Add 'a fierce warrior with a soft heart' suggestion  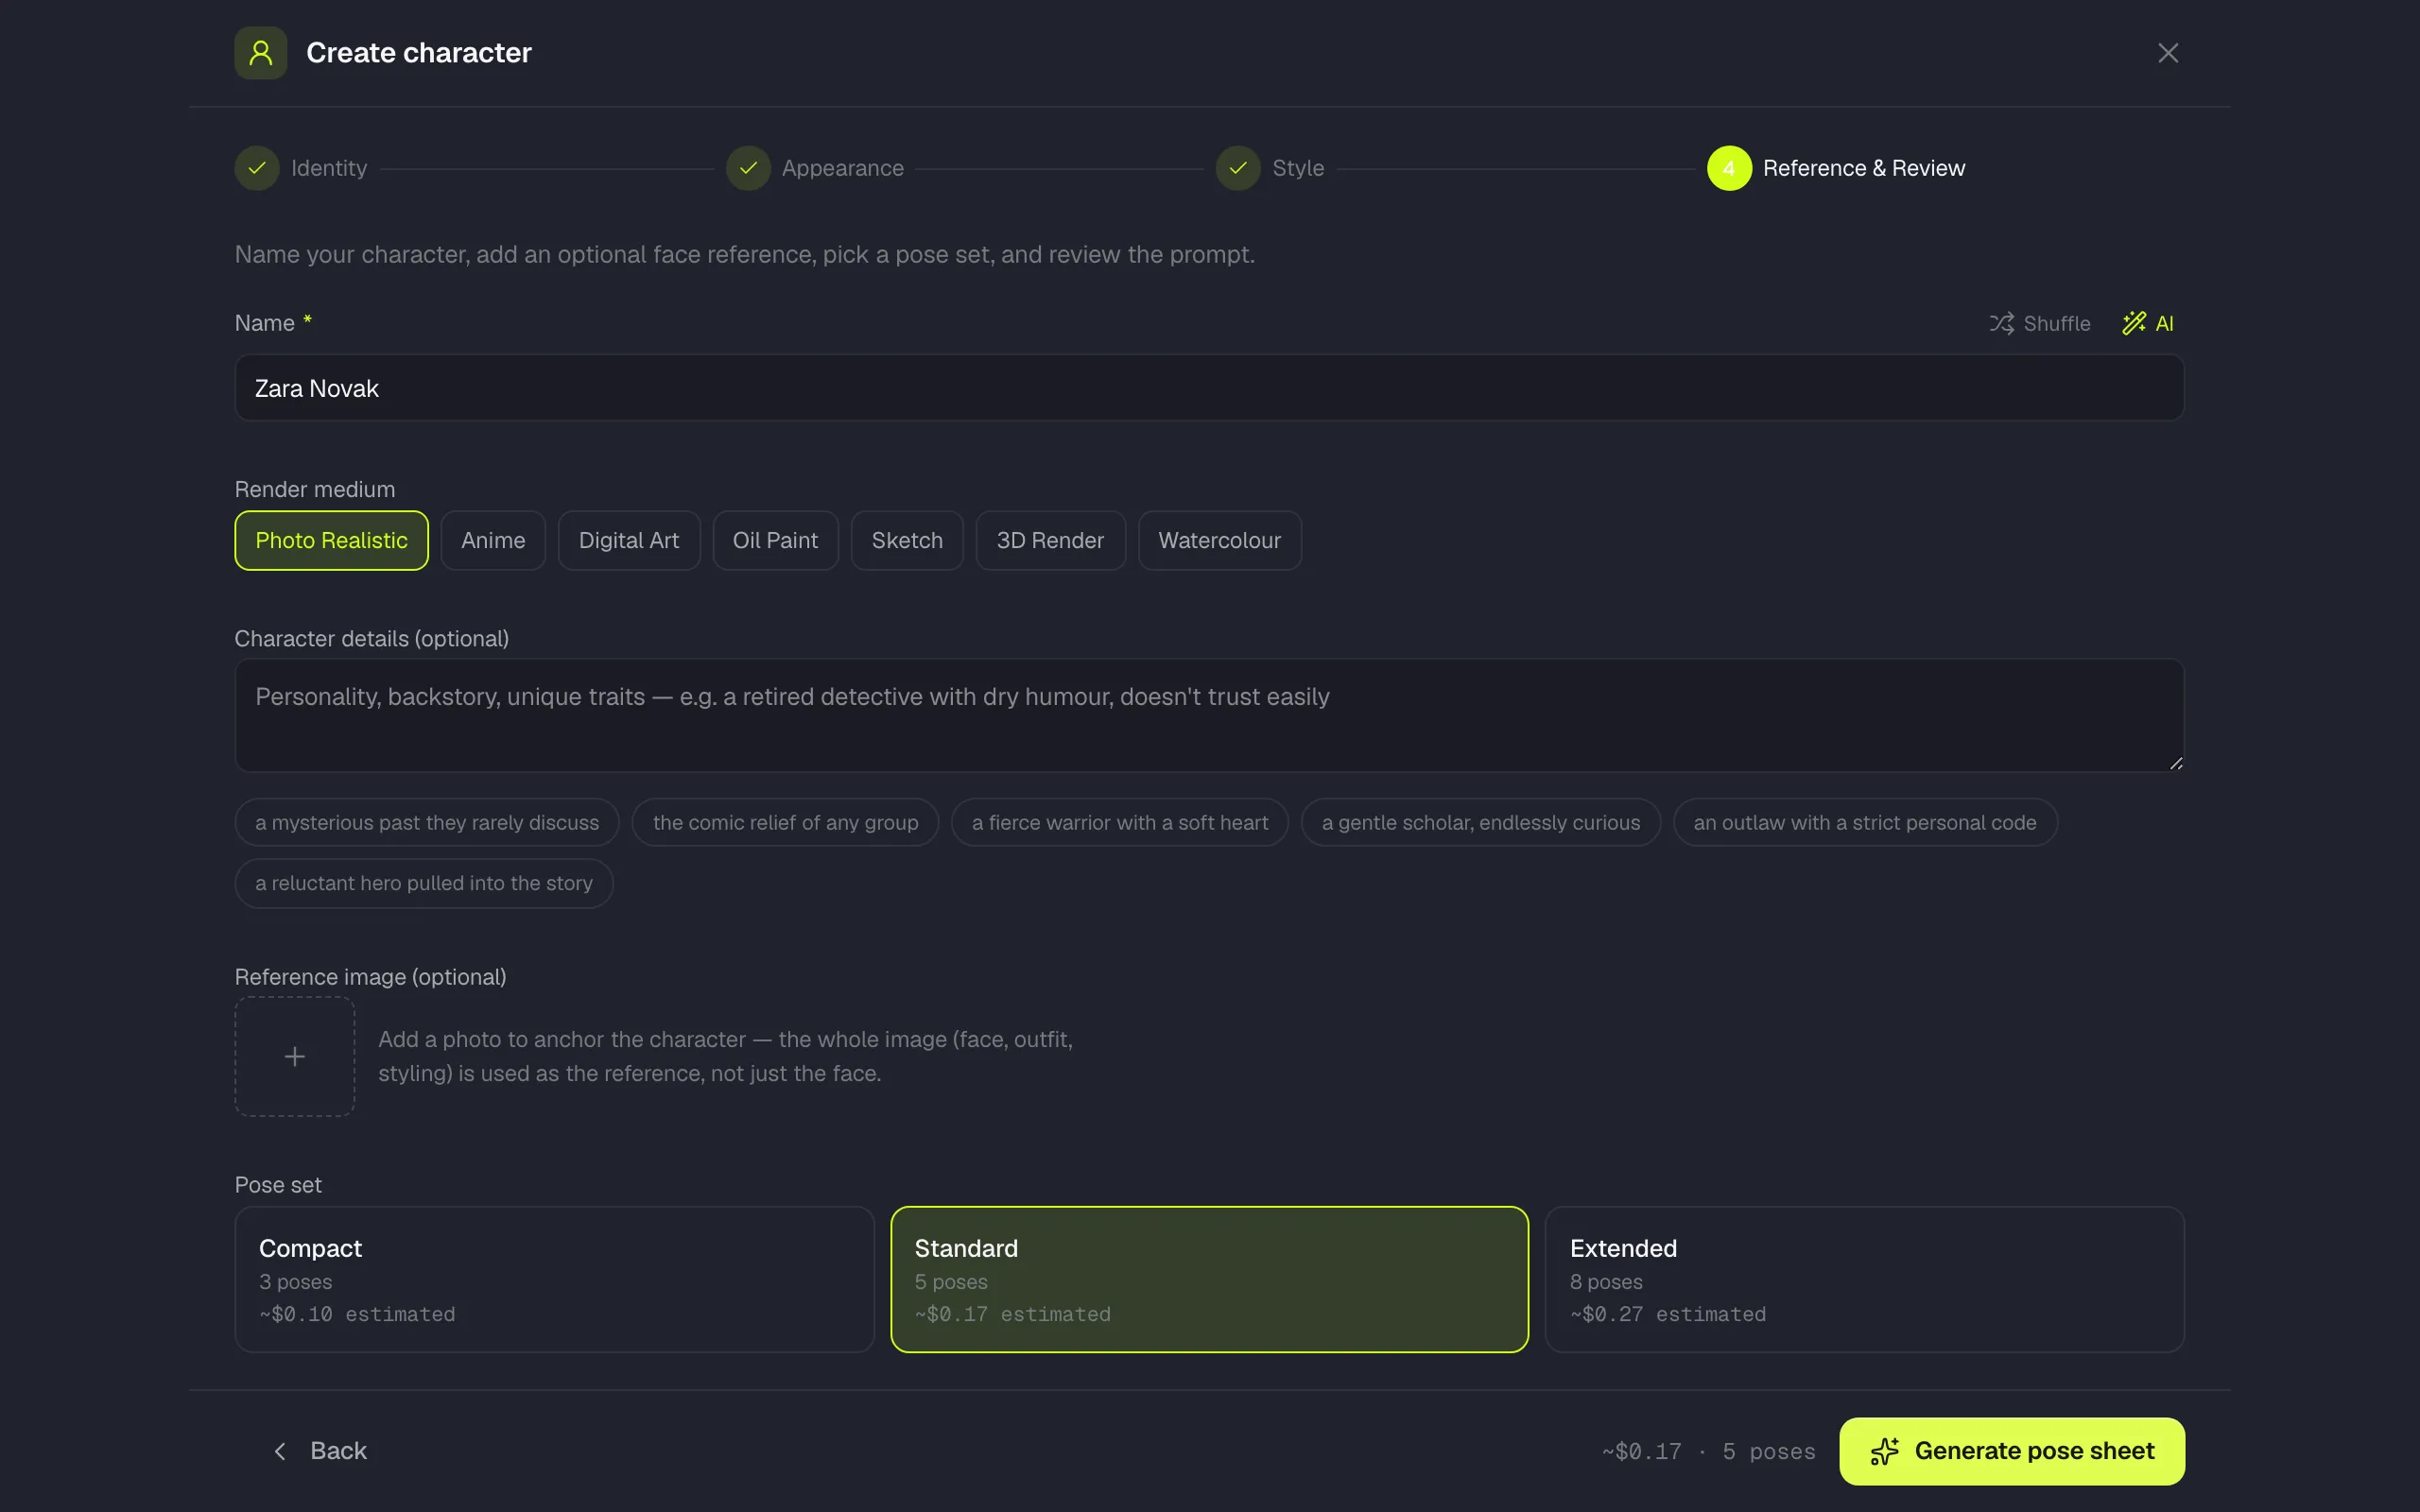pyautogui.click(x=1119, y=823)
